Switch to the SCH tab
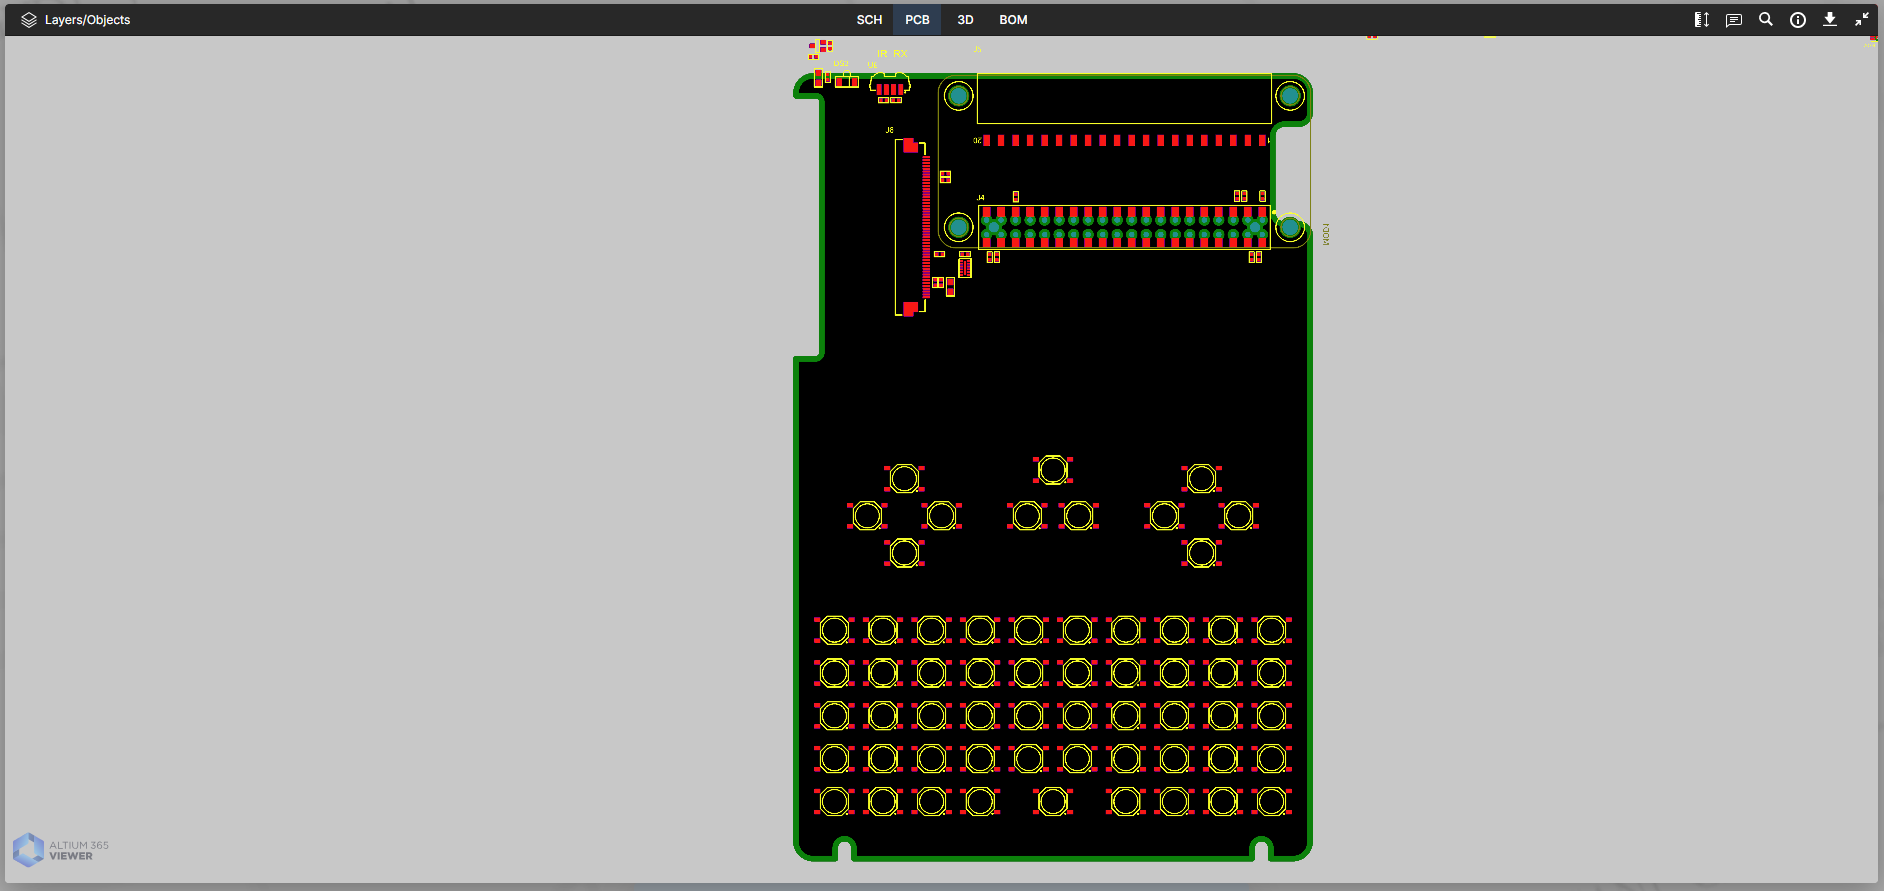Screen dimensions: 1884x891 pyautogui.click(x=869, y=20)
